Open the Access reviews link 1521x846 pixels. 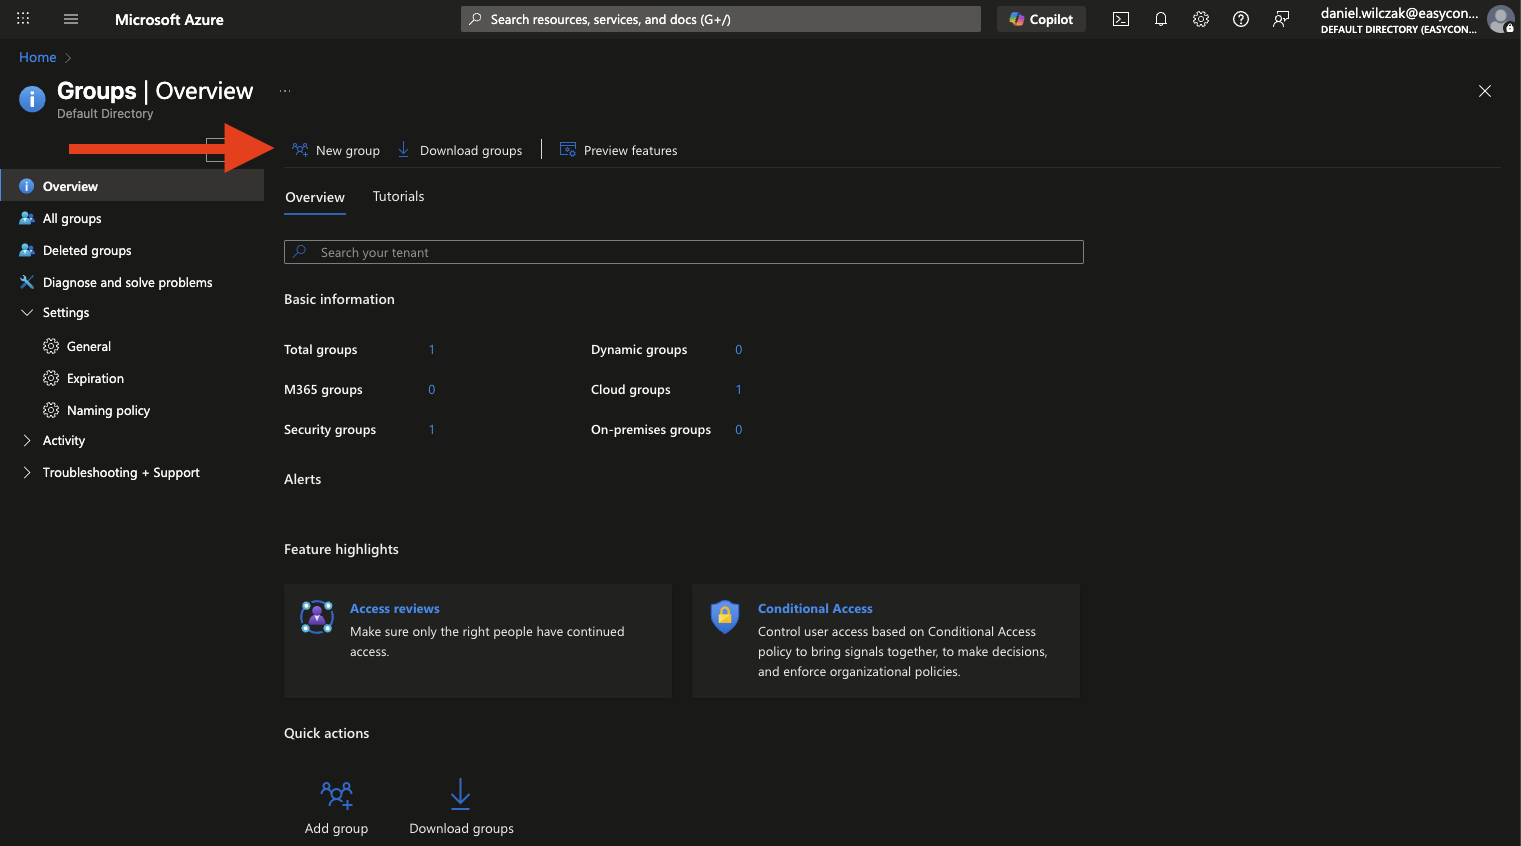[x=395, y=609]
